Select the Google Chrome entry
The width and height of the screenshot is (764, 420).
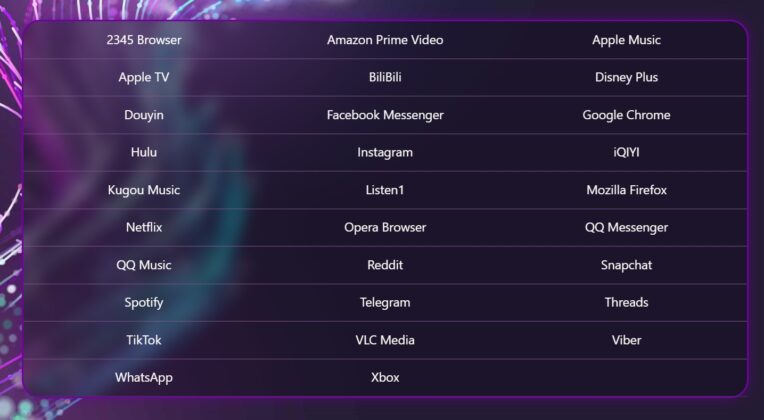click(x=626, y=115)
